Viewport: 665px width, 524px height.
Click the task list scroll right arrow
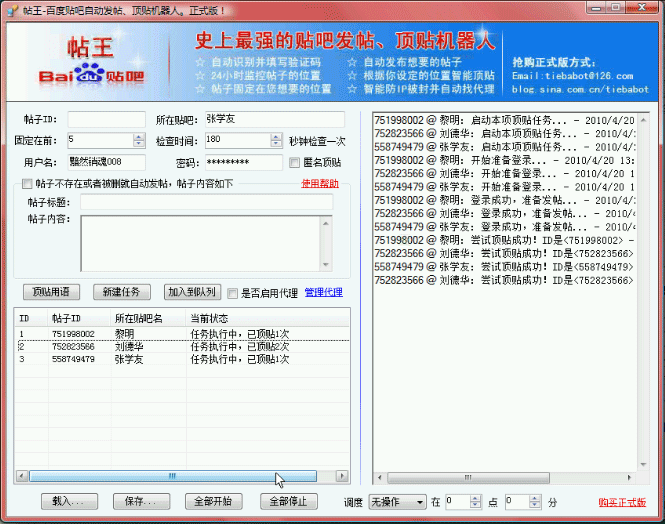(342, 476)
